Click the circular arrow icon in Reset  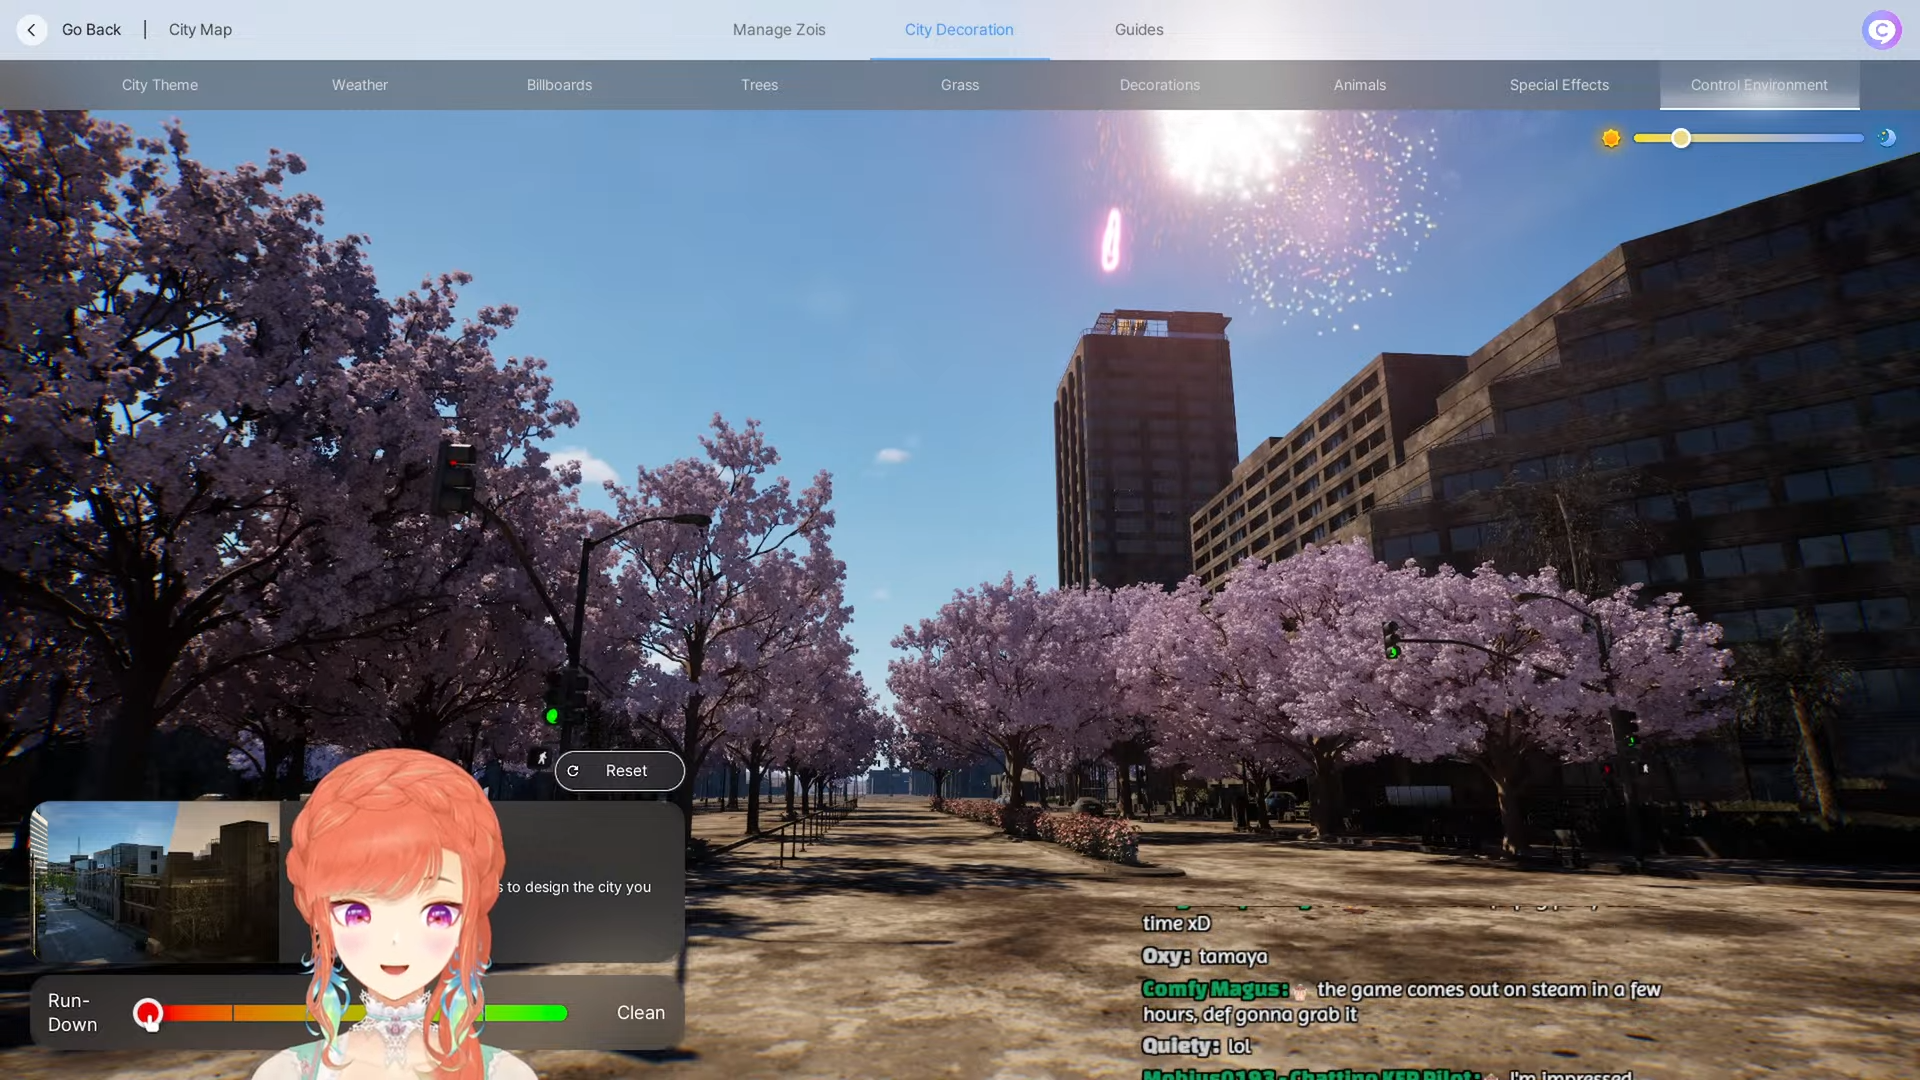pos(573,771)
